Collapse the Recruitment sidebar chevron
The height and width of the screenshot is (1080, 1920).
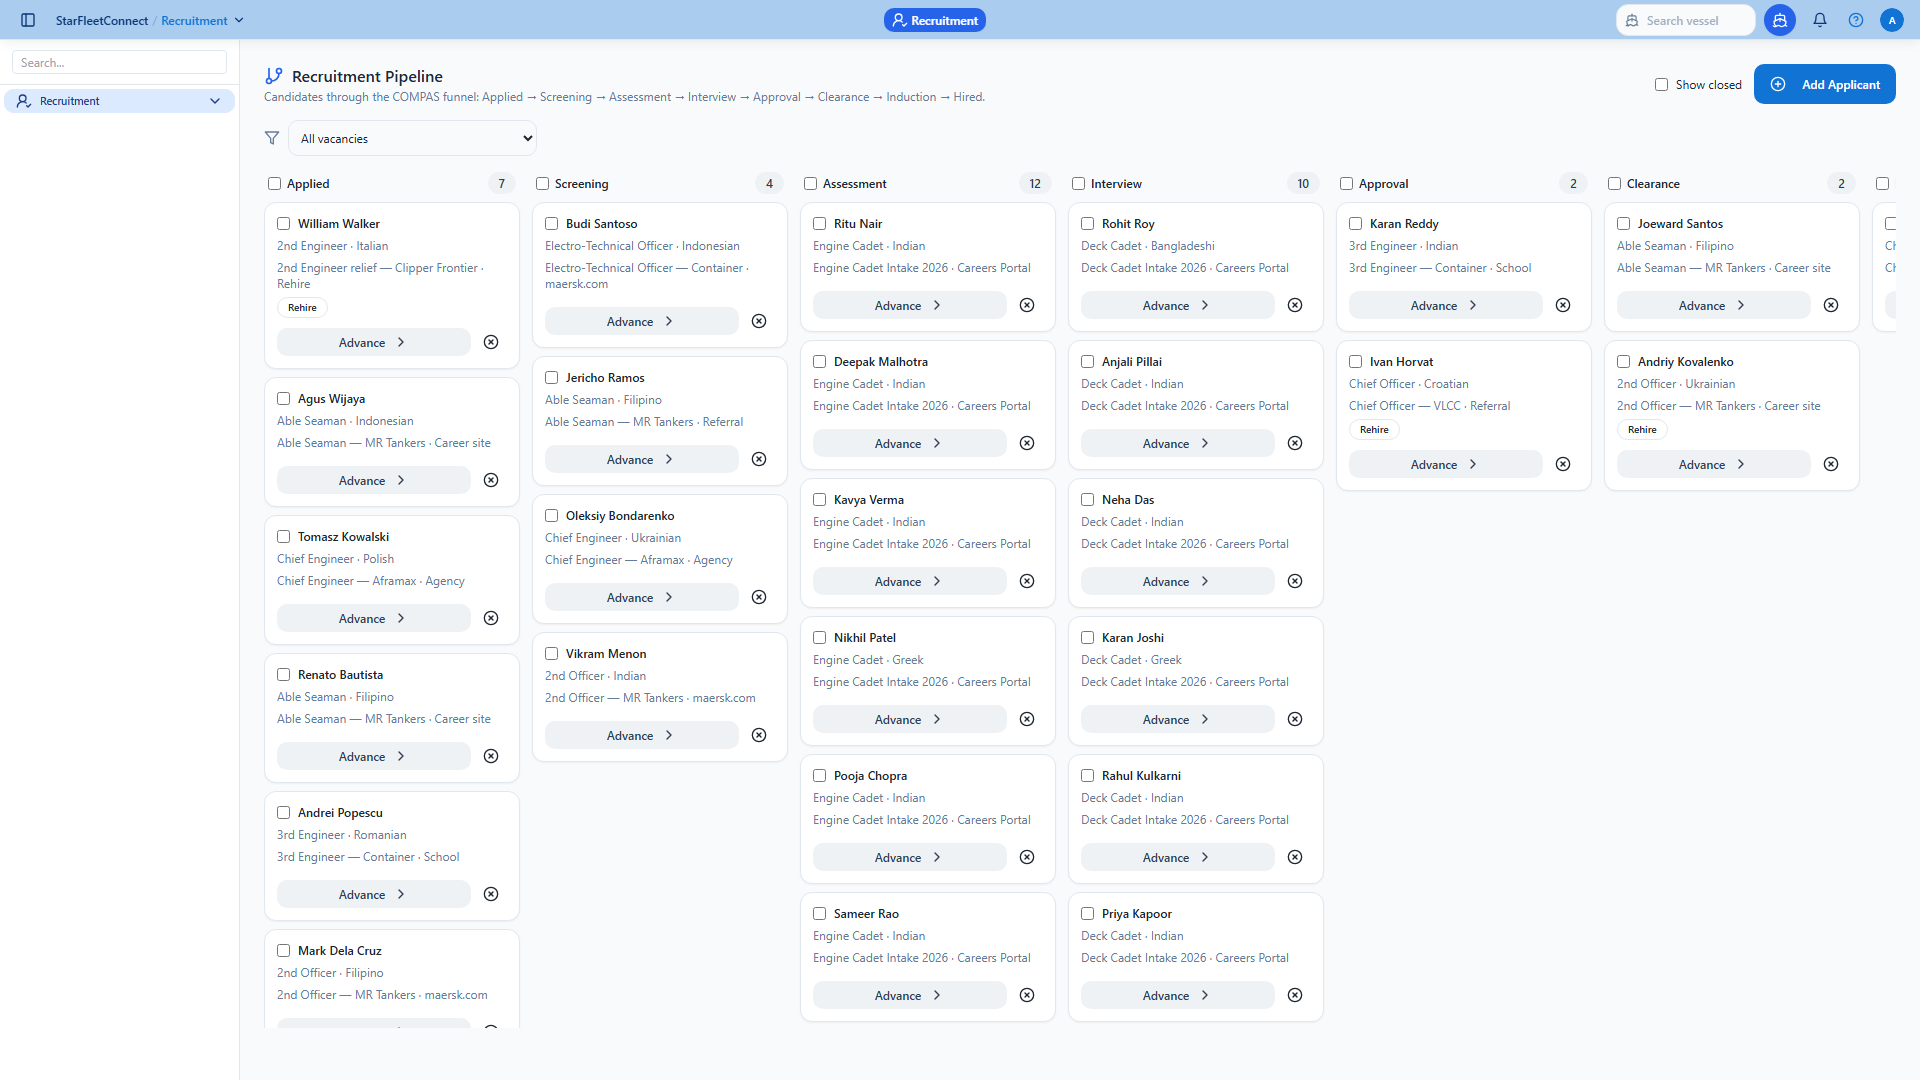point(215,101)
